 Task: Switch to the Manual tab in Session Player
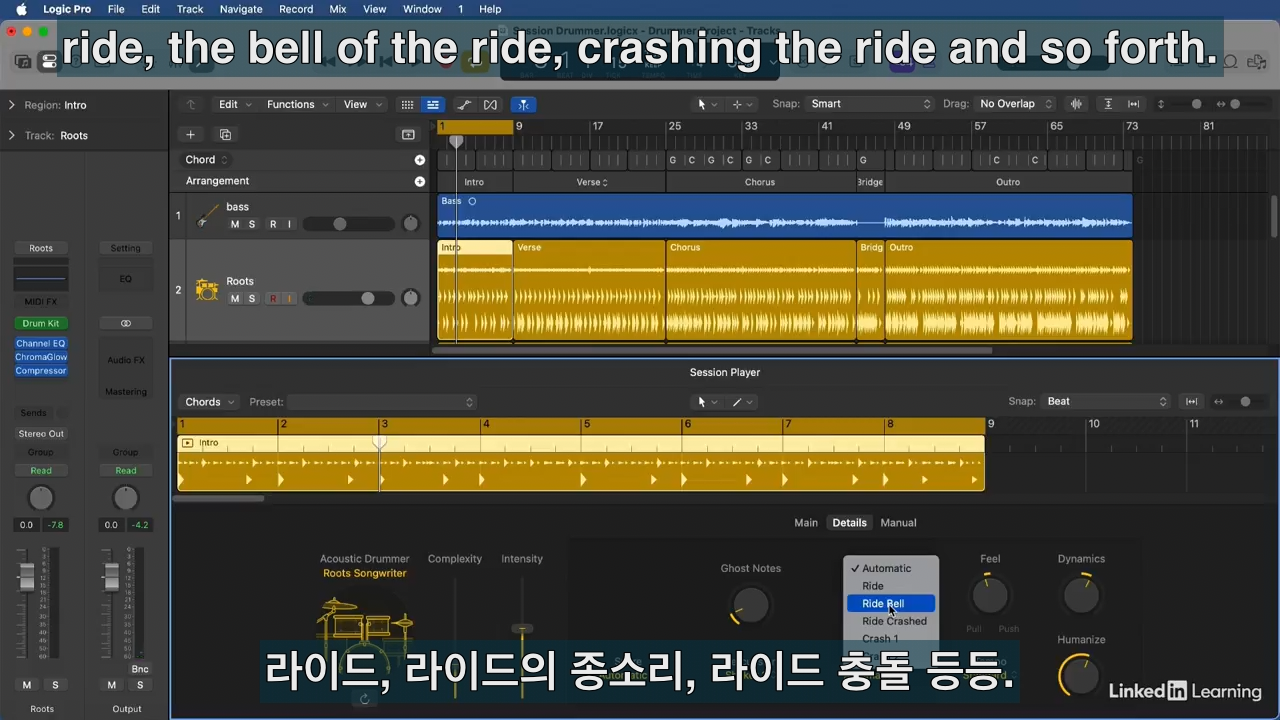pyautogui.click(x=898, y=523)
